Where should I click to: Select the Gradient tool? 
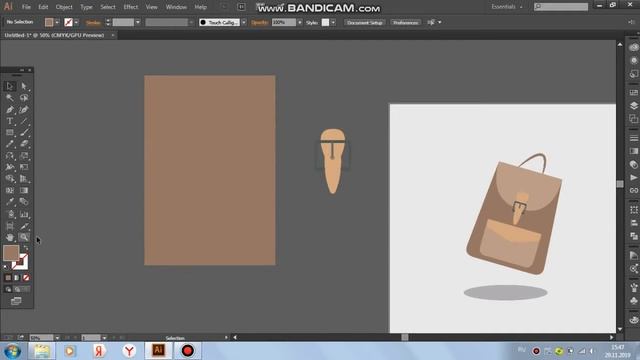click(x=24, y=190)
